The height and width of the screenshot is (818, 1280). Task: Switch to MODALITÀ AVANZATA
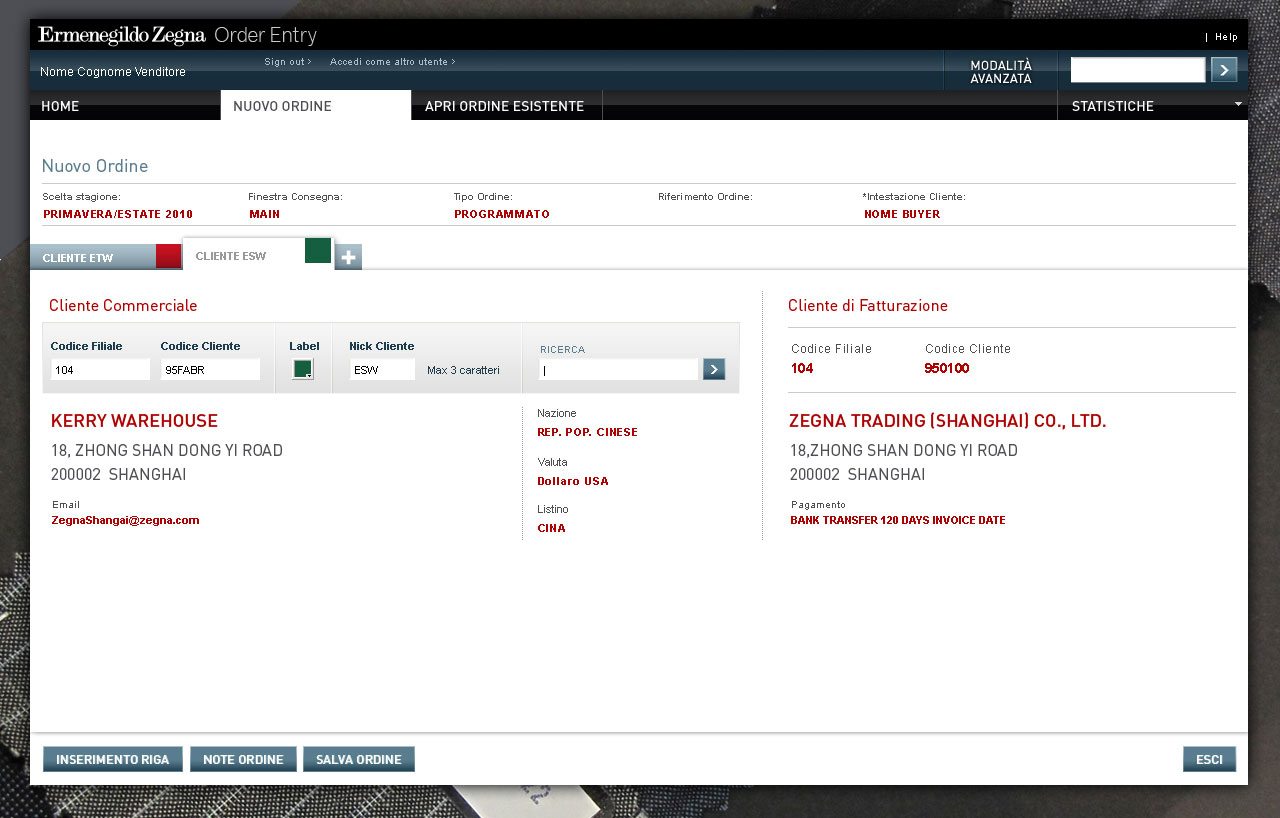(x=1001, y=71)
